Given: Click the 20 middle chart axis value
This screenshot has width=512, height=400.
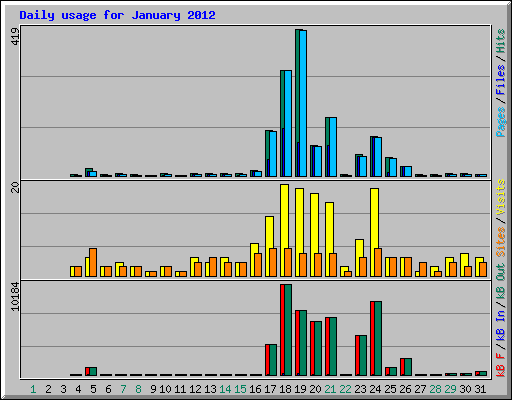Looking at the screenshot, I should pyautogui.click(x=15, y=188).
